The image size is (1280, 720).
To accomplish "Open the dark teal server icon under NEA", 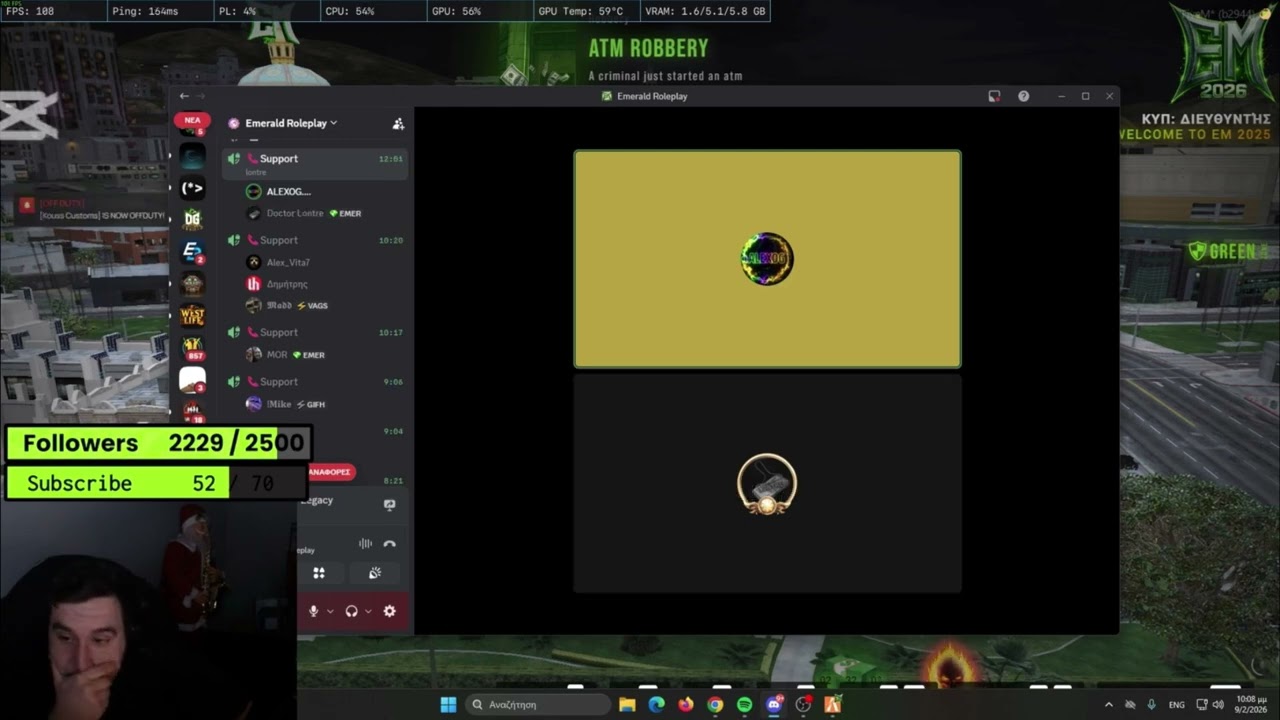I will 192,156.
